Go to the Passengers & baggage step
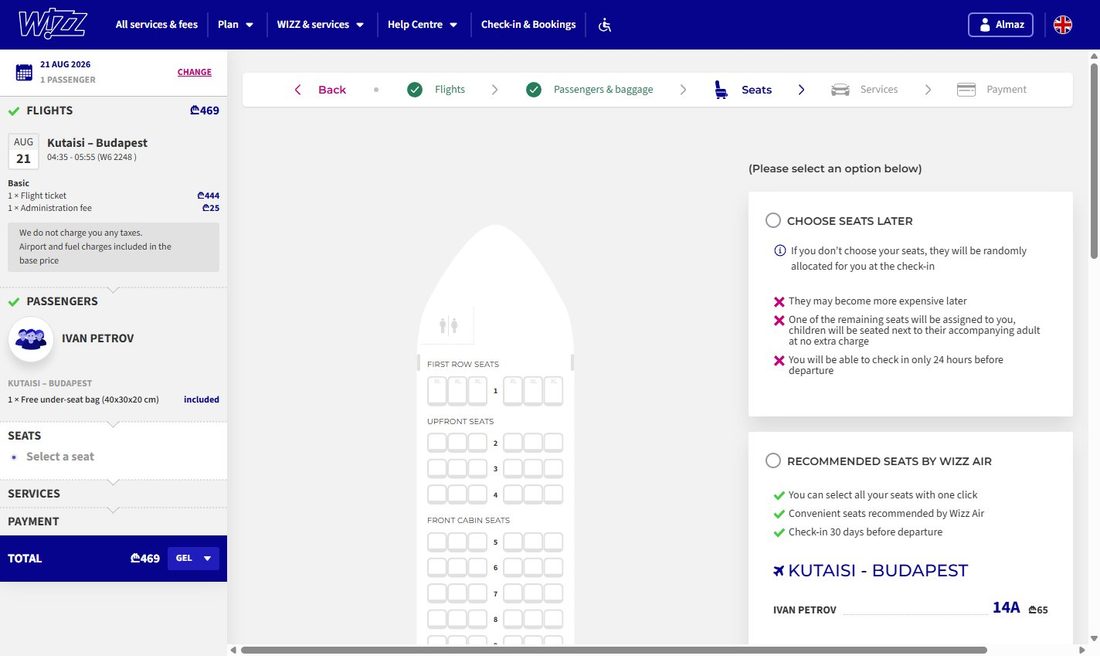The width and height of the screenshot is (1100, 656). coord(603,90)
